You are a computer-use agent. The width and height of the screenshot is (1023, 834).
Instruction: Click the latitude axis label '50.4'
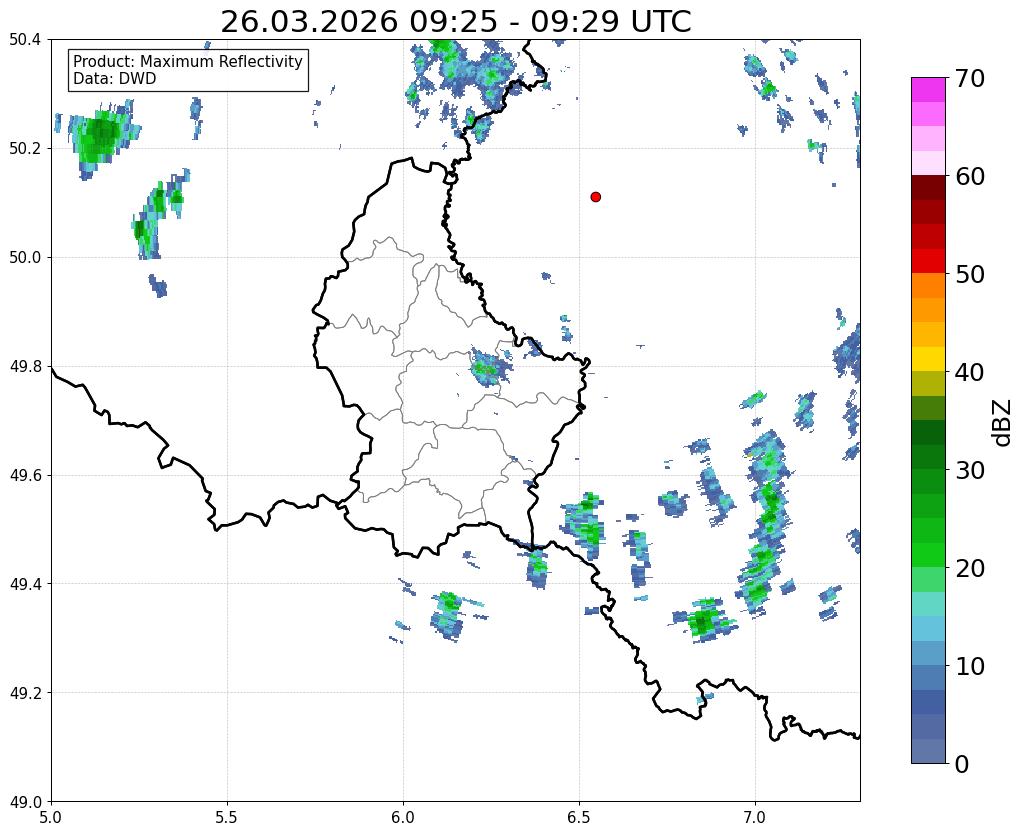[x=25, y=40]
